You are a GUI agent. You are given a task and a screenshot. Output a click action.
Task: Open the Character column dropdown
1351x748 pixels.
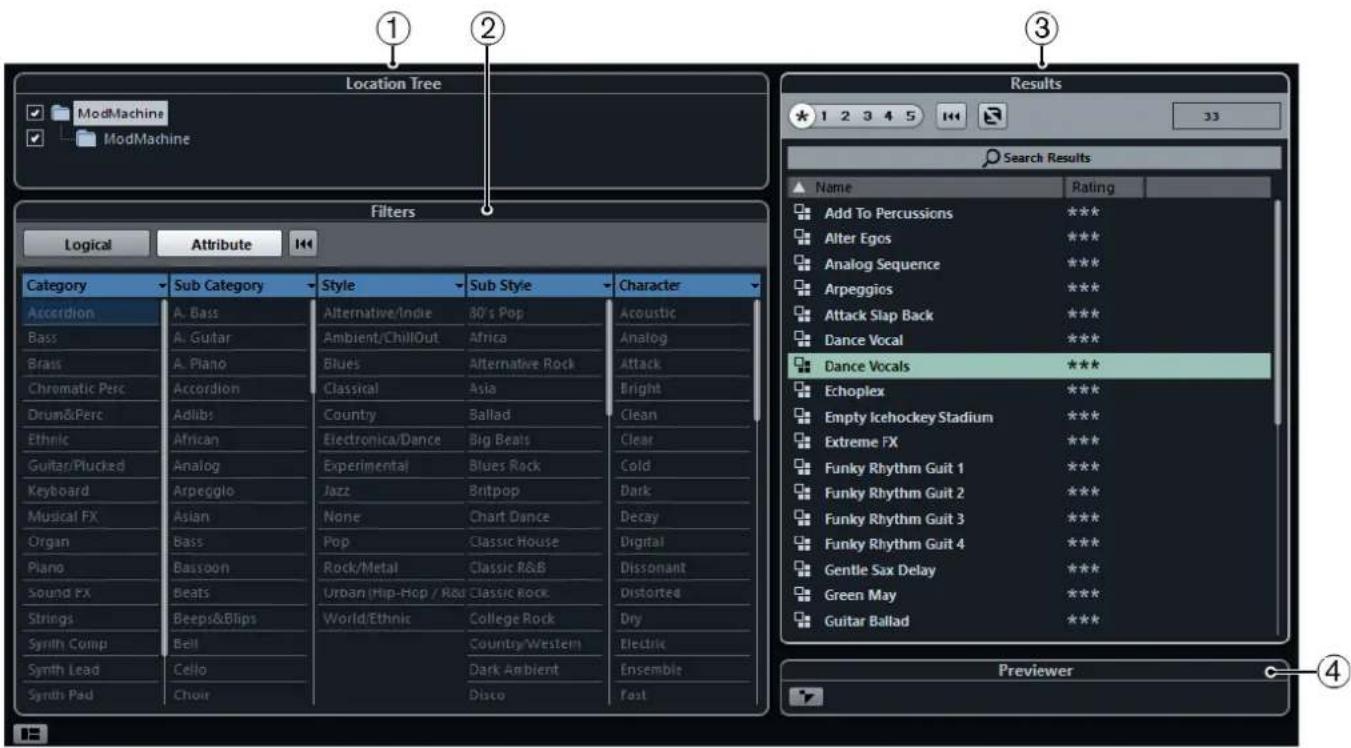[754, 286]
